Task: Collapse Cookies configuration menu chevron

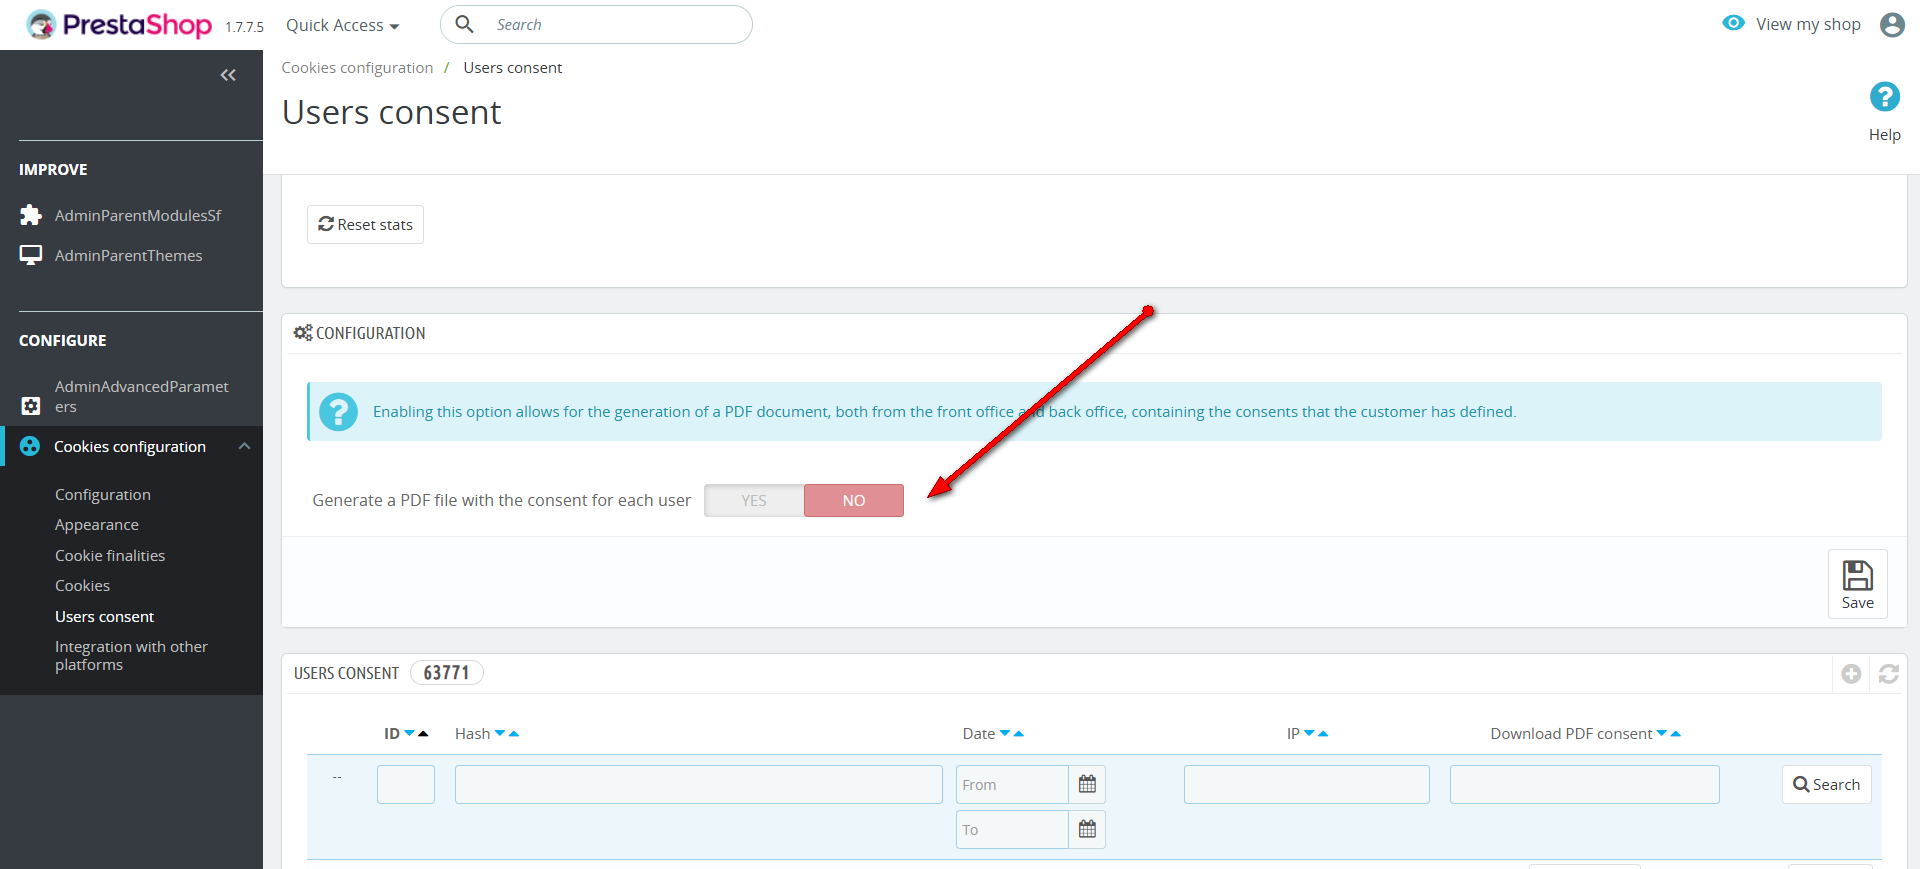Action: click(244, 446)
